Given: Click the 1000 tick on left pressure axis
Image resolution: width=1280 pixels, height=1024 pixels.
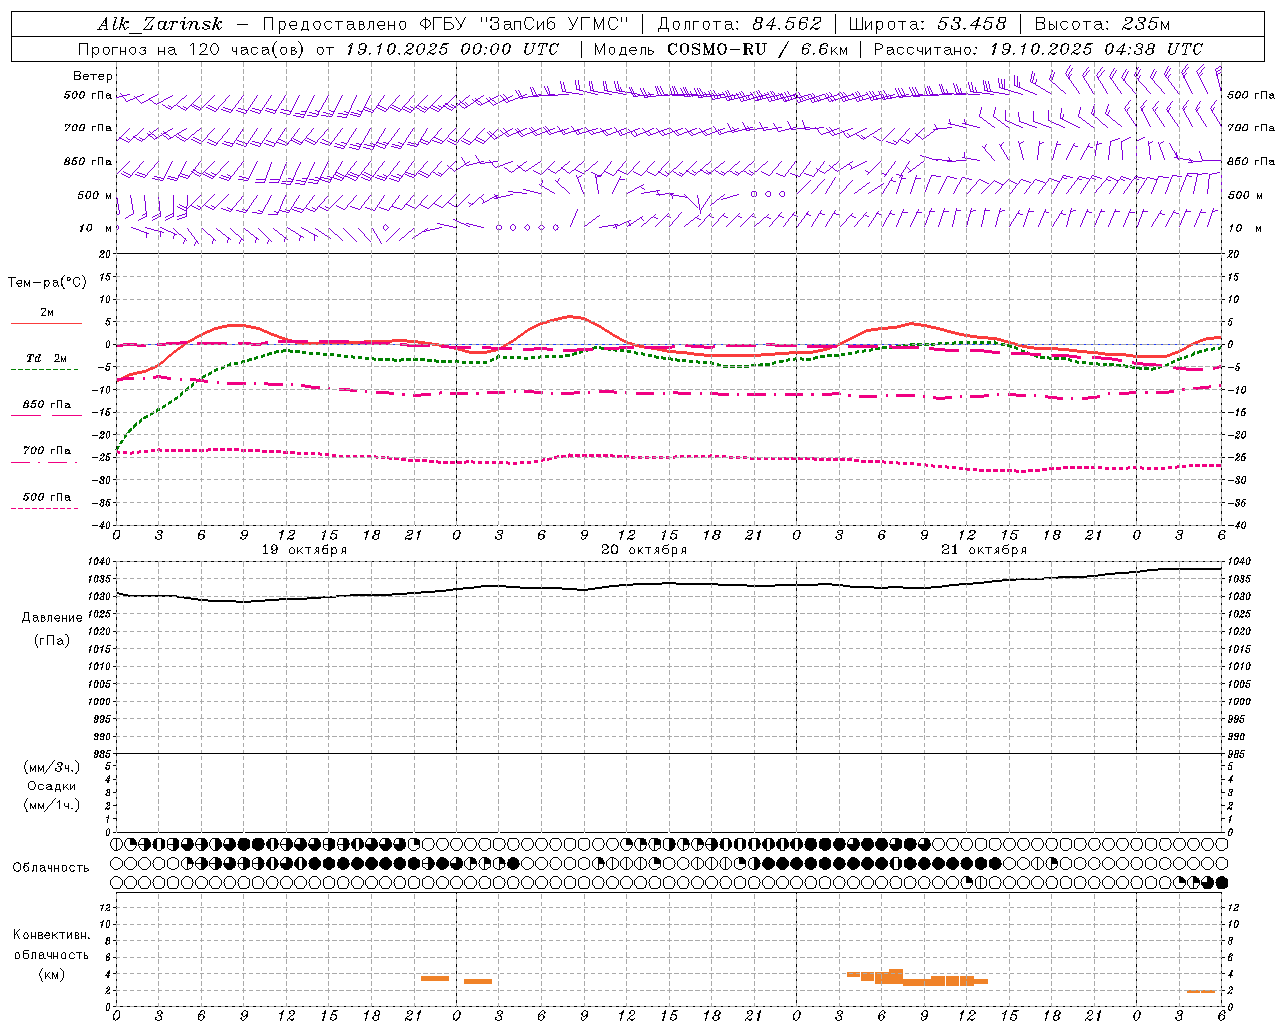Looking at the screenshot, I should [101, 702].
